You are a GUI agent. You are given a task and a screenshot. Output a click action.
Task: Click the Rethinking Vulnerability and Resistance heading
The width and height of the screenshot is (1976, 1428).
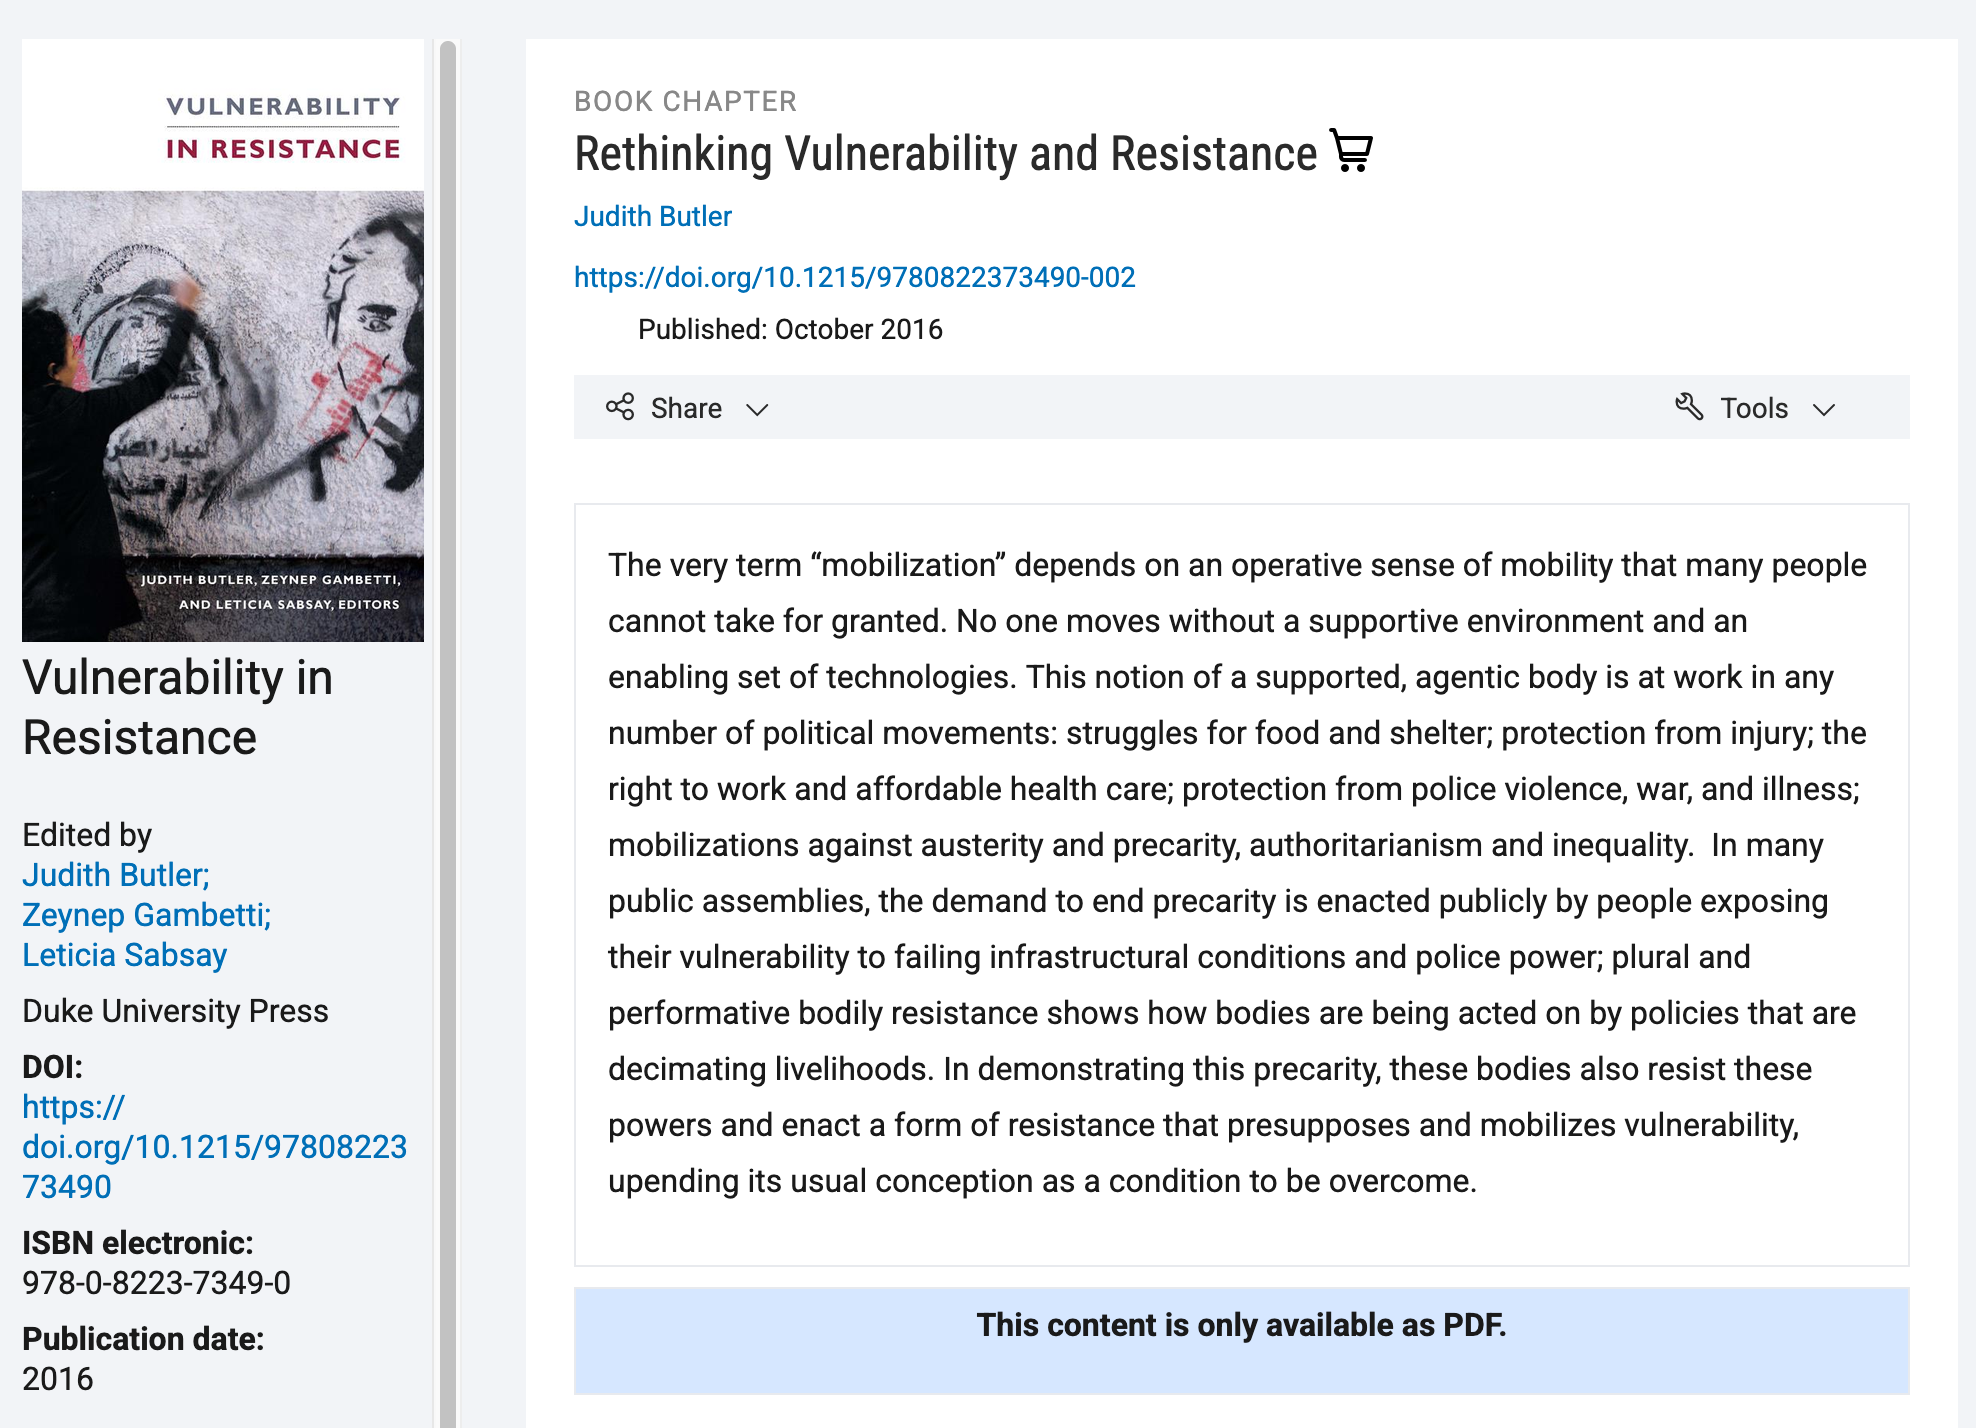(x=946, y=154)
